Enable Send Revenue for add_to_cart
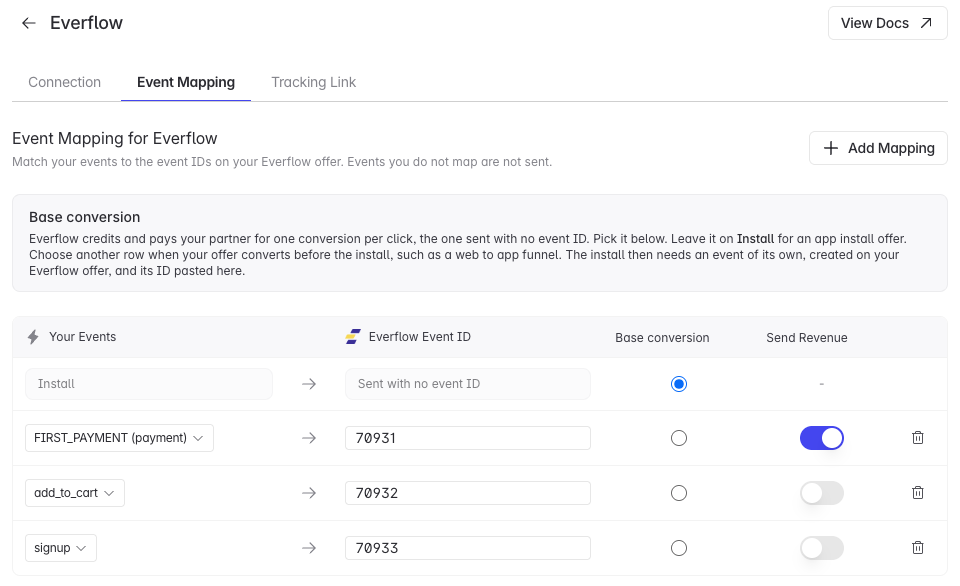960x586 pixels. 822,493
